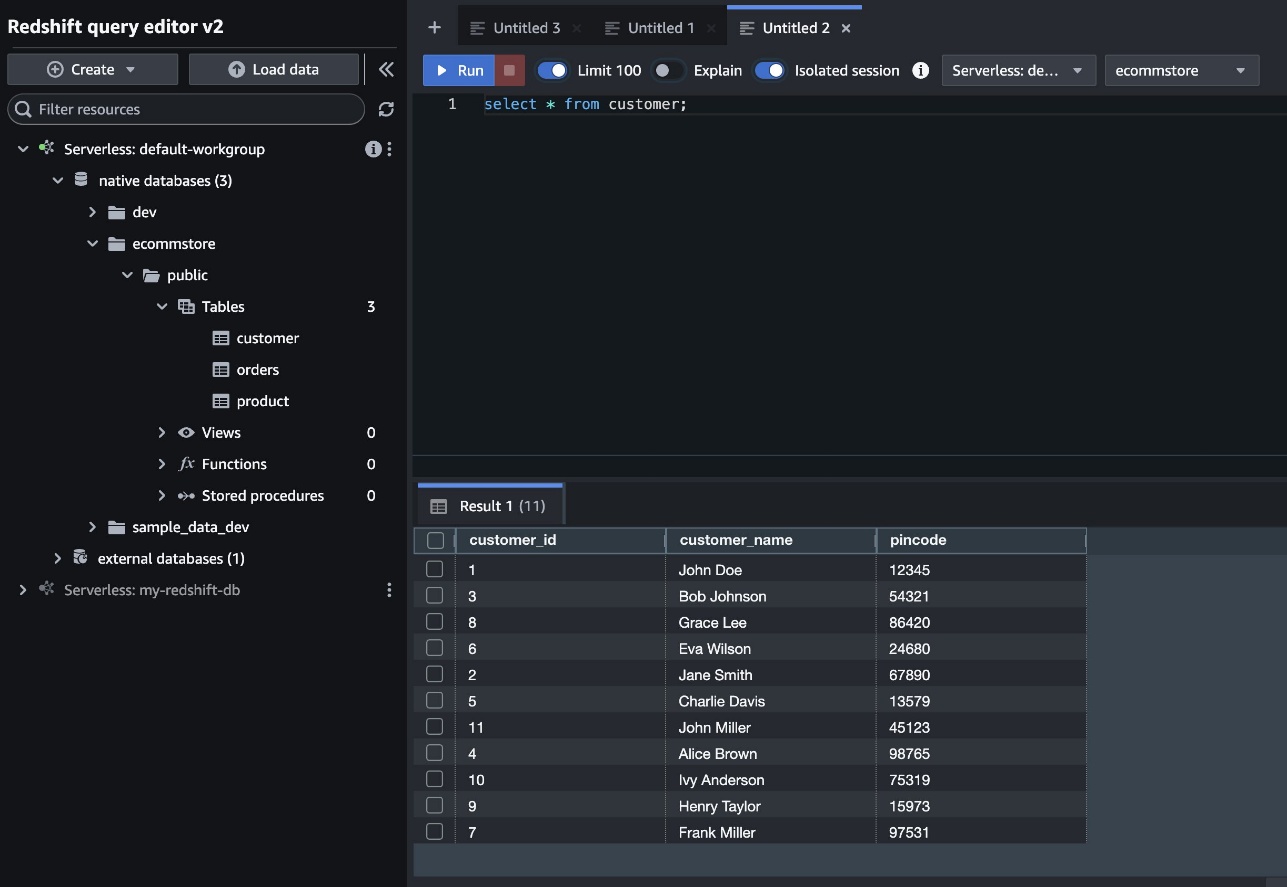Focus the Filter resources search field
The image size is (1287, 887).
click(x=186, y=109)
